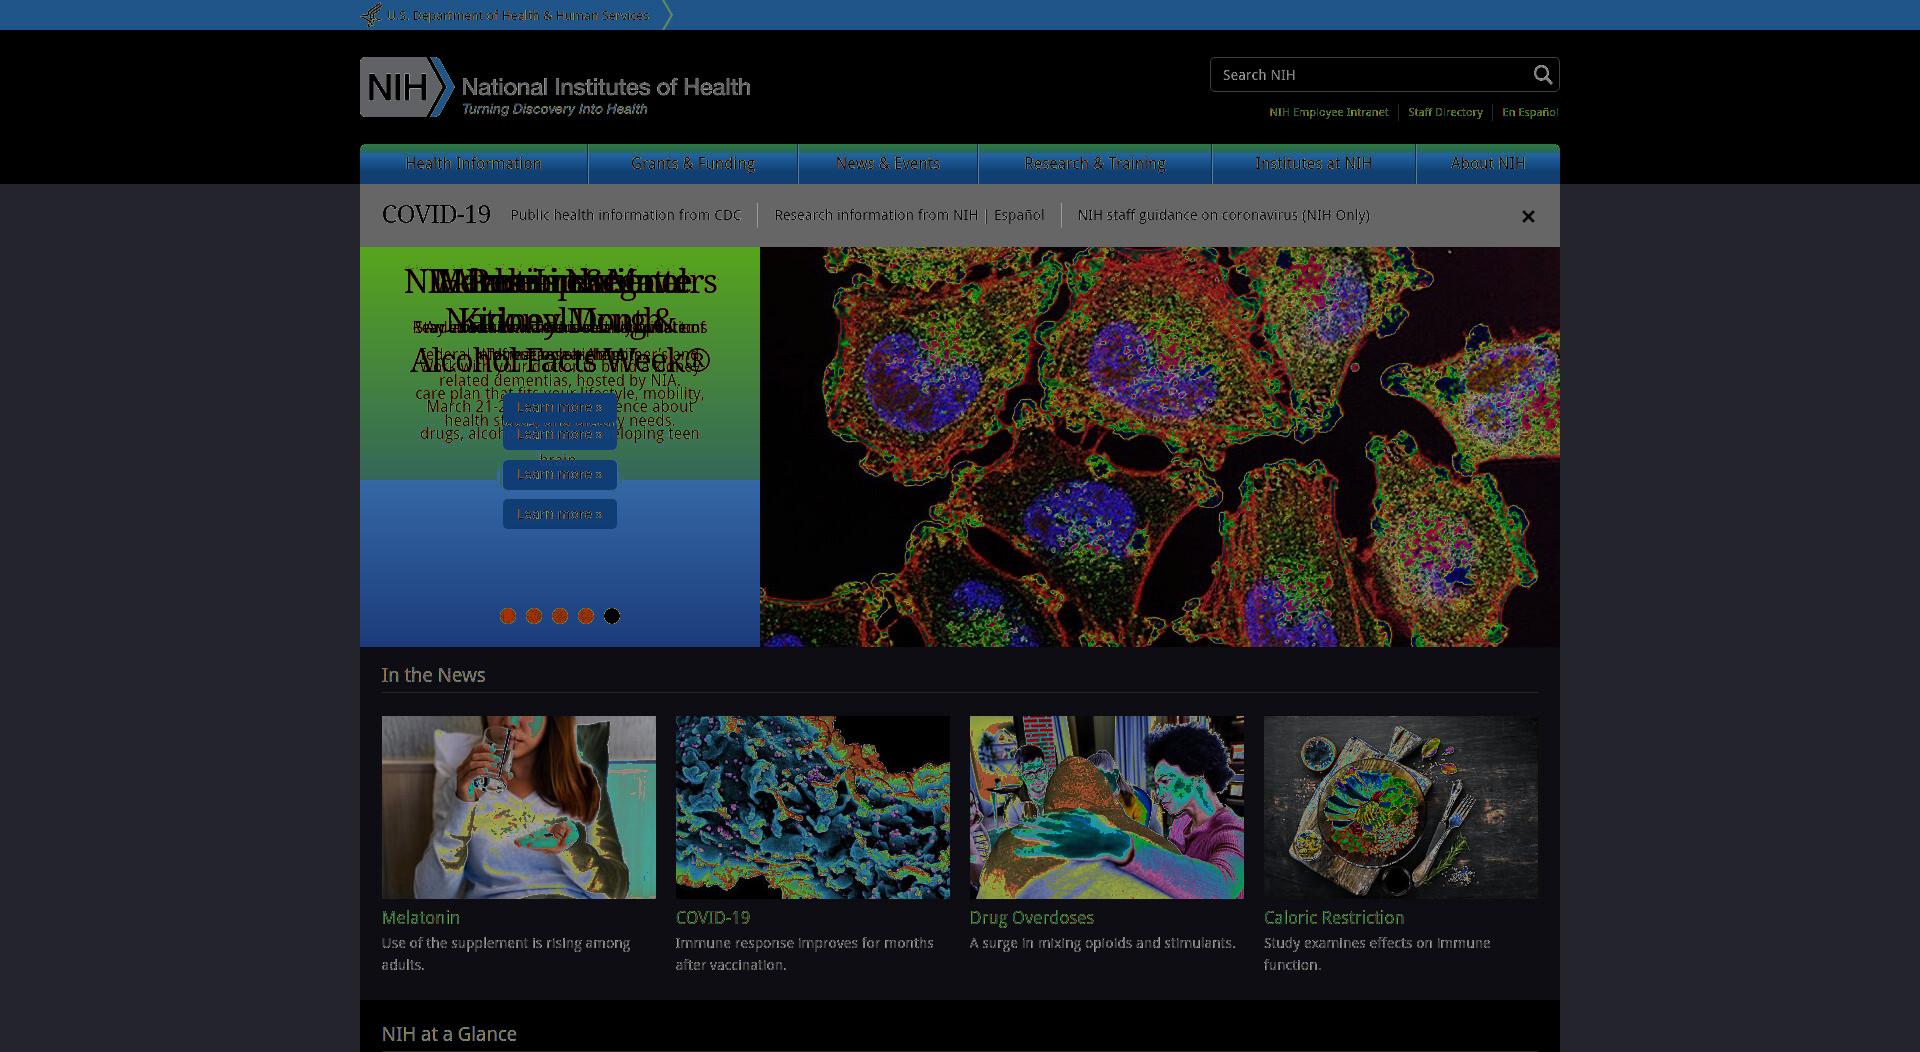The width and height of the screenshot is (1920, 1052).
Task: Click the COVID-19 banner title
Action: point(436,215)
